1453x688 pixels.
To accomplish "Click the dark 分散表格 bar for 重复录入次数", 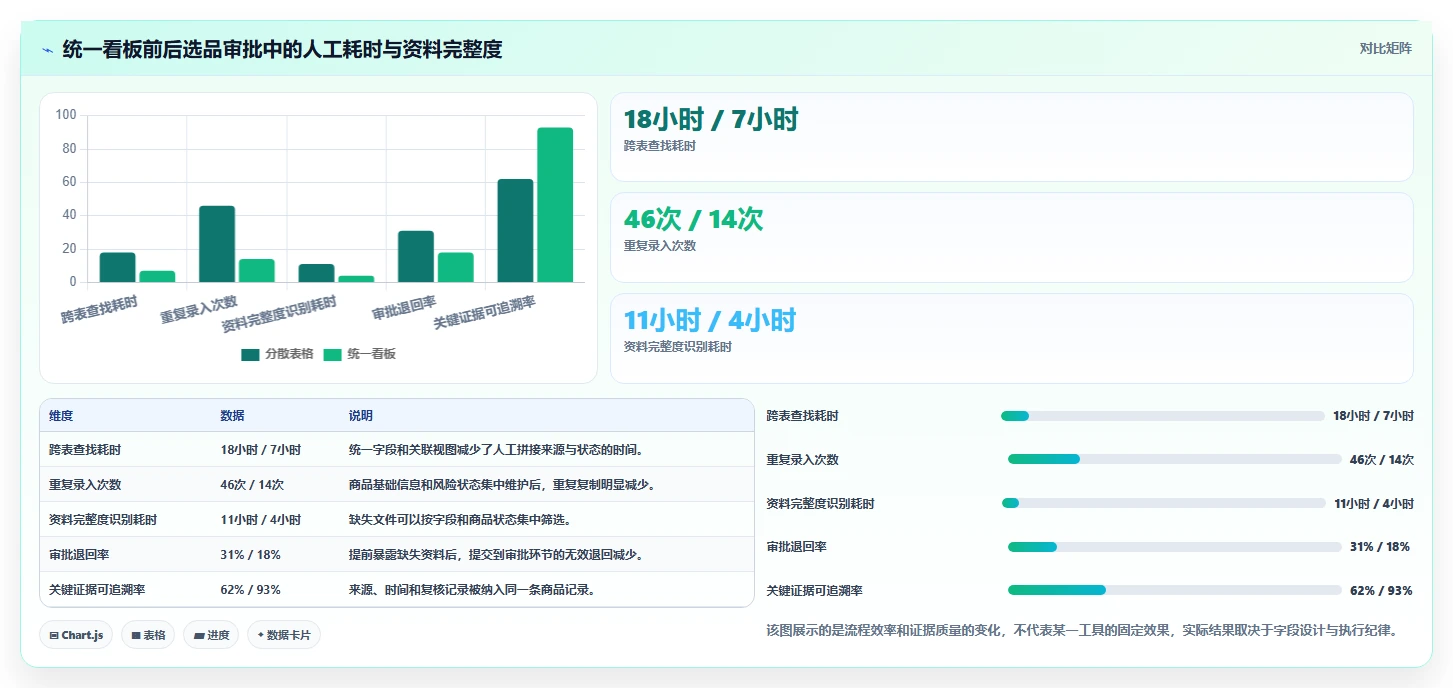I will coord(217,244).
